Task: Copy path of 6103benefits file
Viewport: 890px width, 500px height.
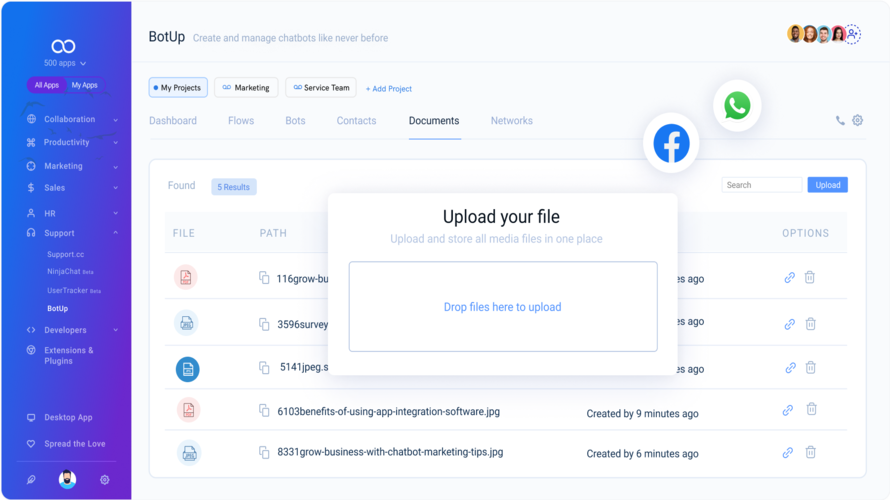Action: pyautogui.click(x=264, y=410)
